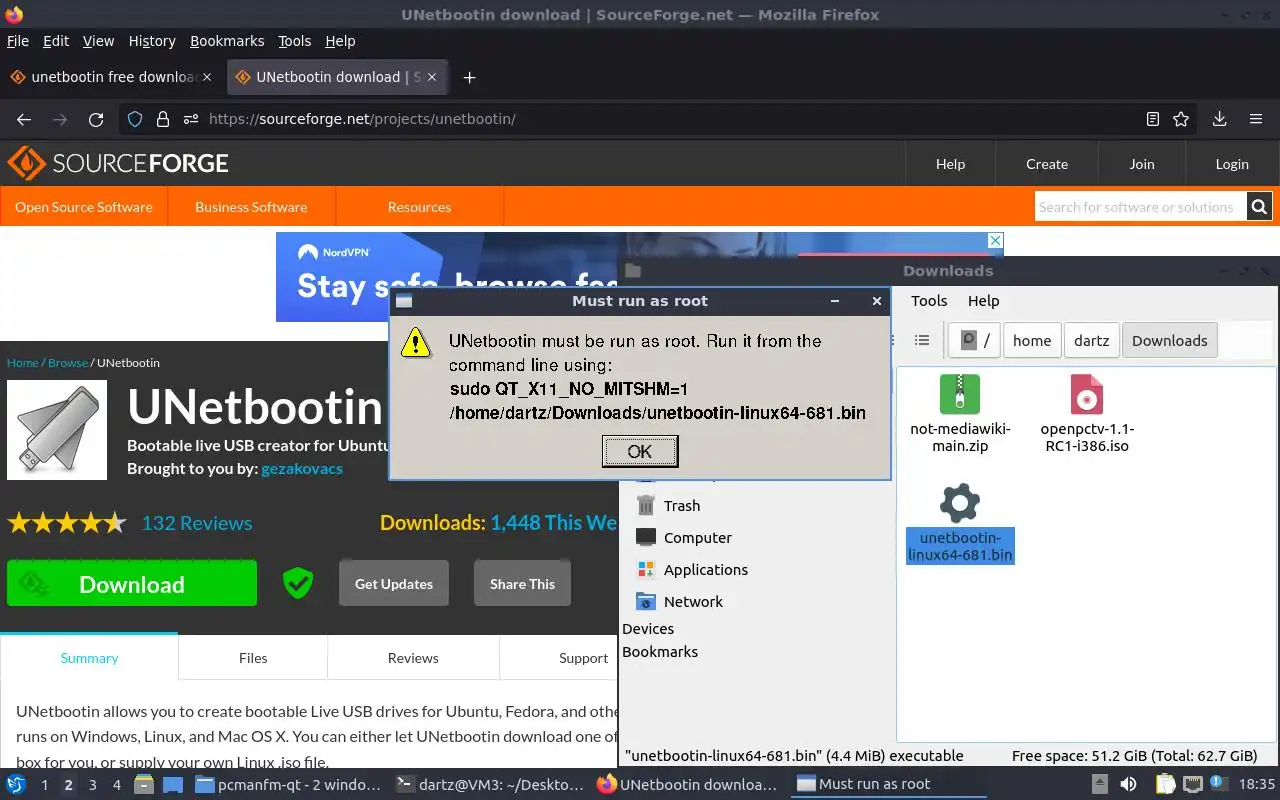Viewport: 1280px width, 800px height.
Task: Reload the current page
Action: [x=96, y=119]
